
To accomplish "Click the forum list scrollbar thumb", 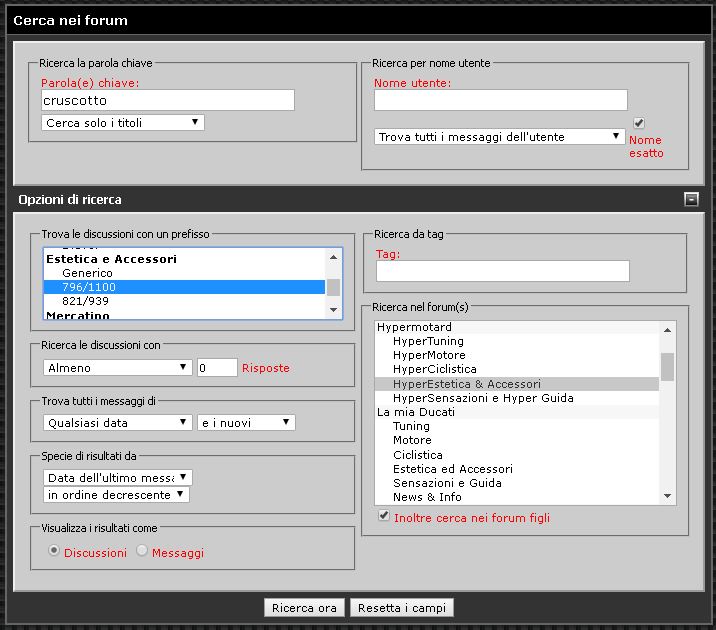I will [x=667, y=367].
